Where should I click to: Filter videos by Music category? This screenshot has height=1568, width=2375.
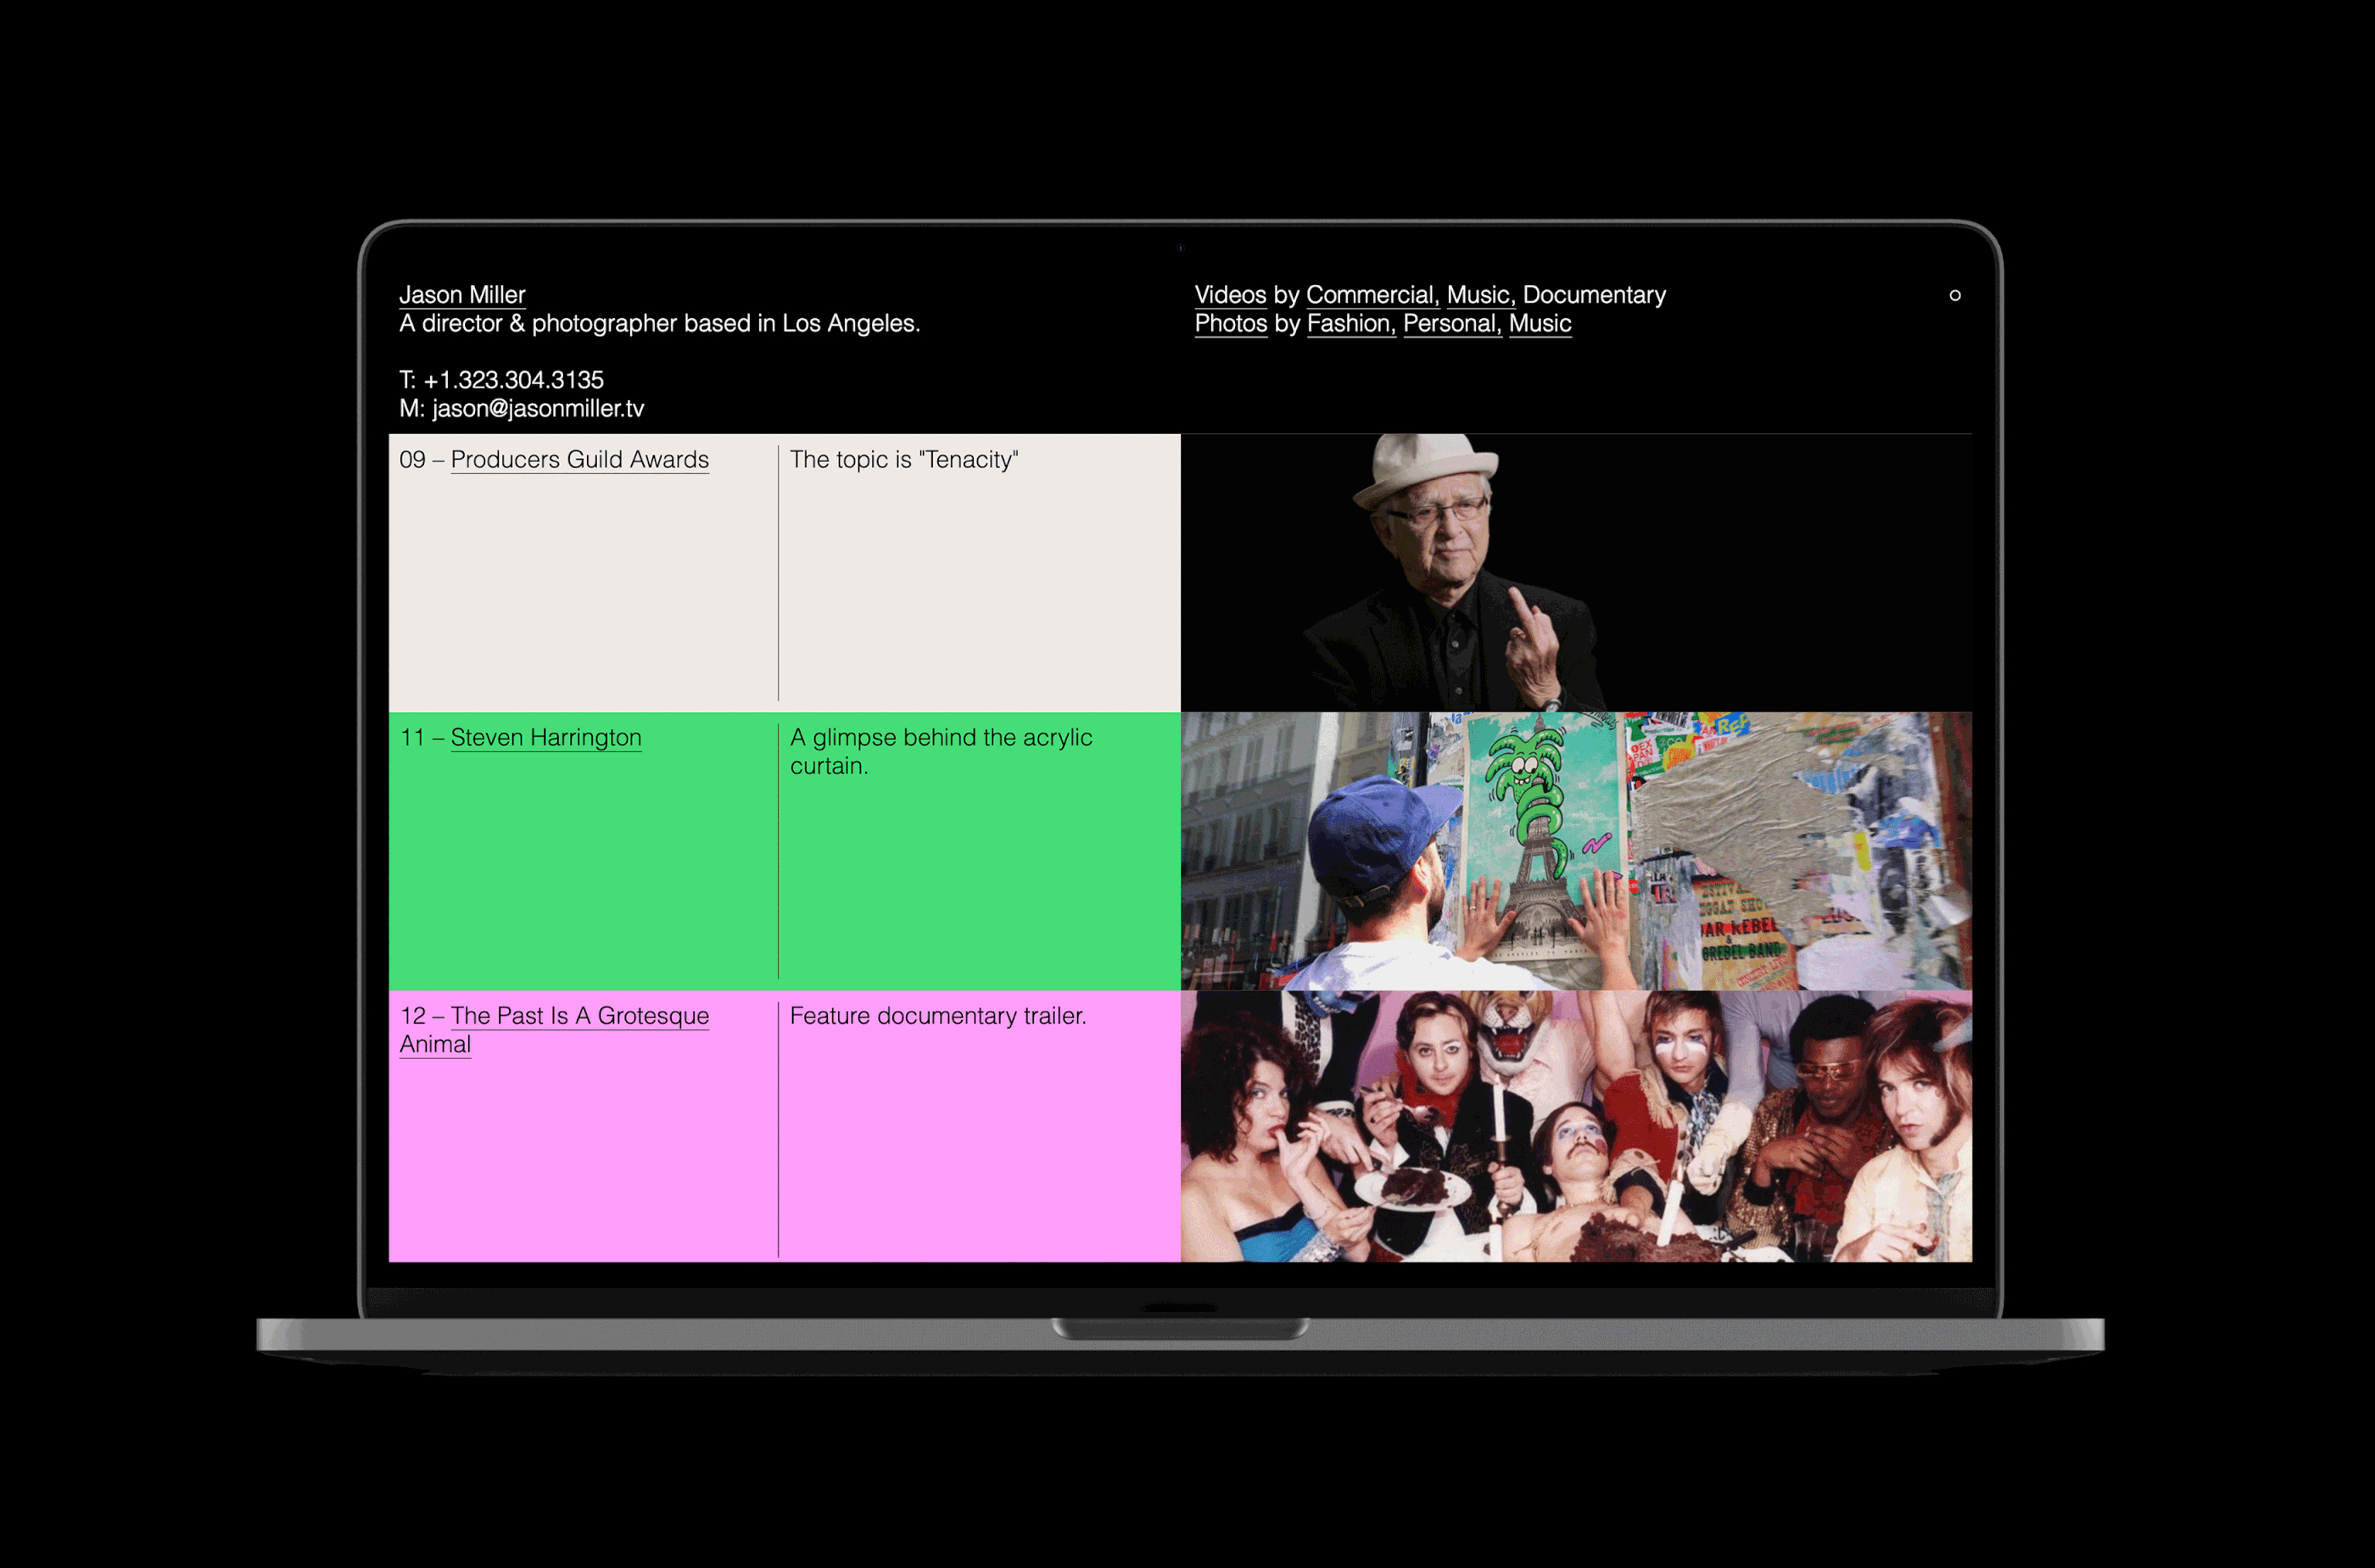click(1478, 295)
